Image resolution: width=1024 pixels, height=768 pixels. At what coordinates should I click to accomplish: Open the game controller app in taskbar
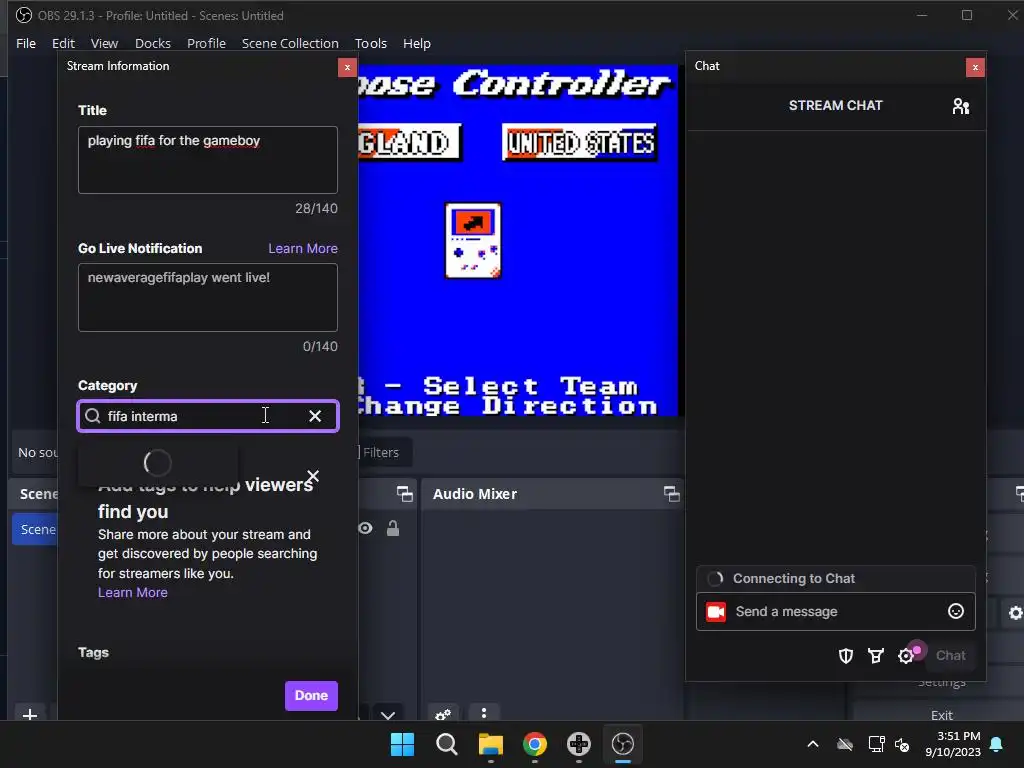[579, 744]
